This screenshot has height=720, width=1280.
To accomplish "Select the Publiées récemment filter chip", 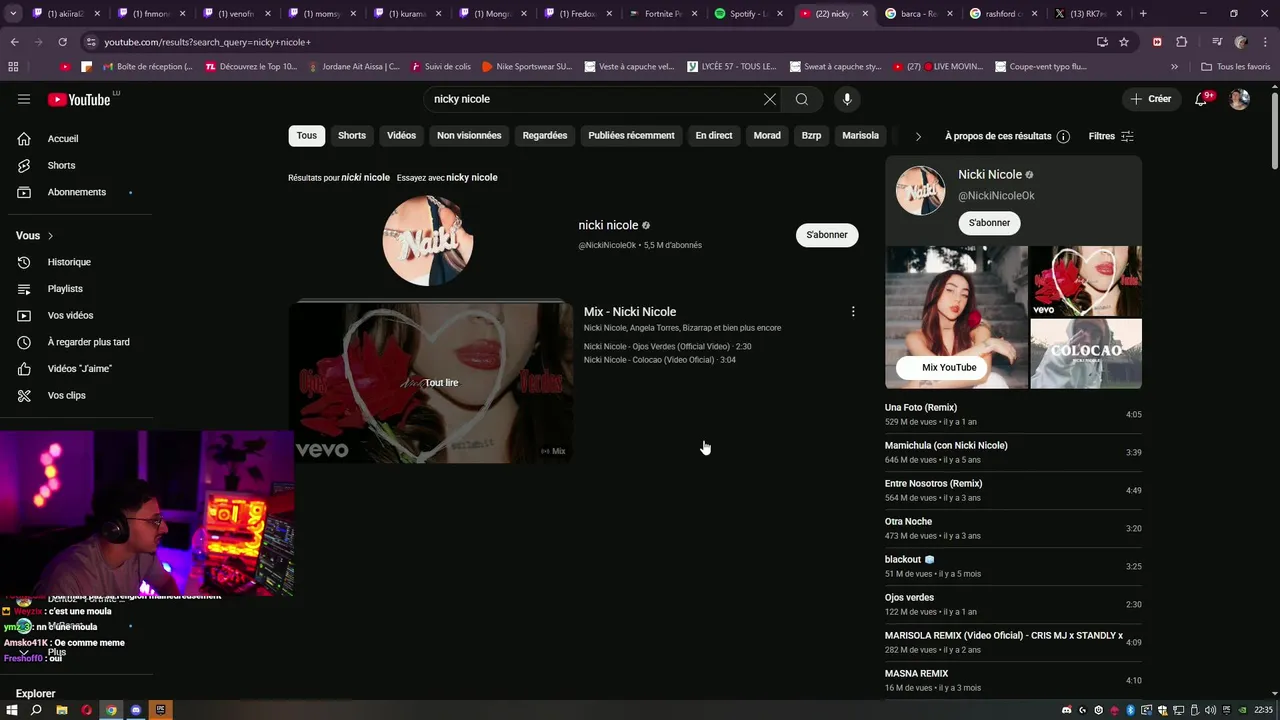I will 631,136.
